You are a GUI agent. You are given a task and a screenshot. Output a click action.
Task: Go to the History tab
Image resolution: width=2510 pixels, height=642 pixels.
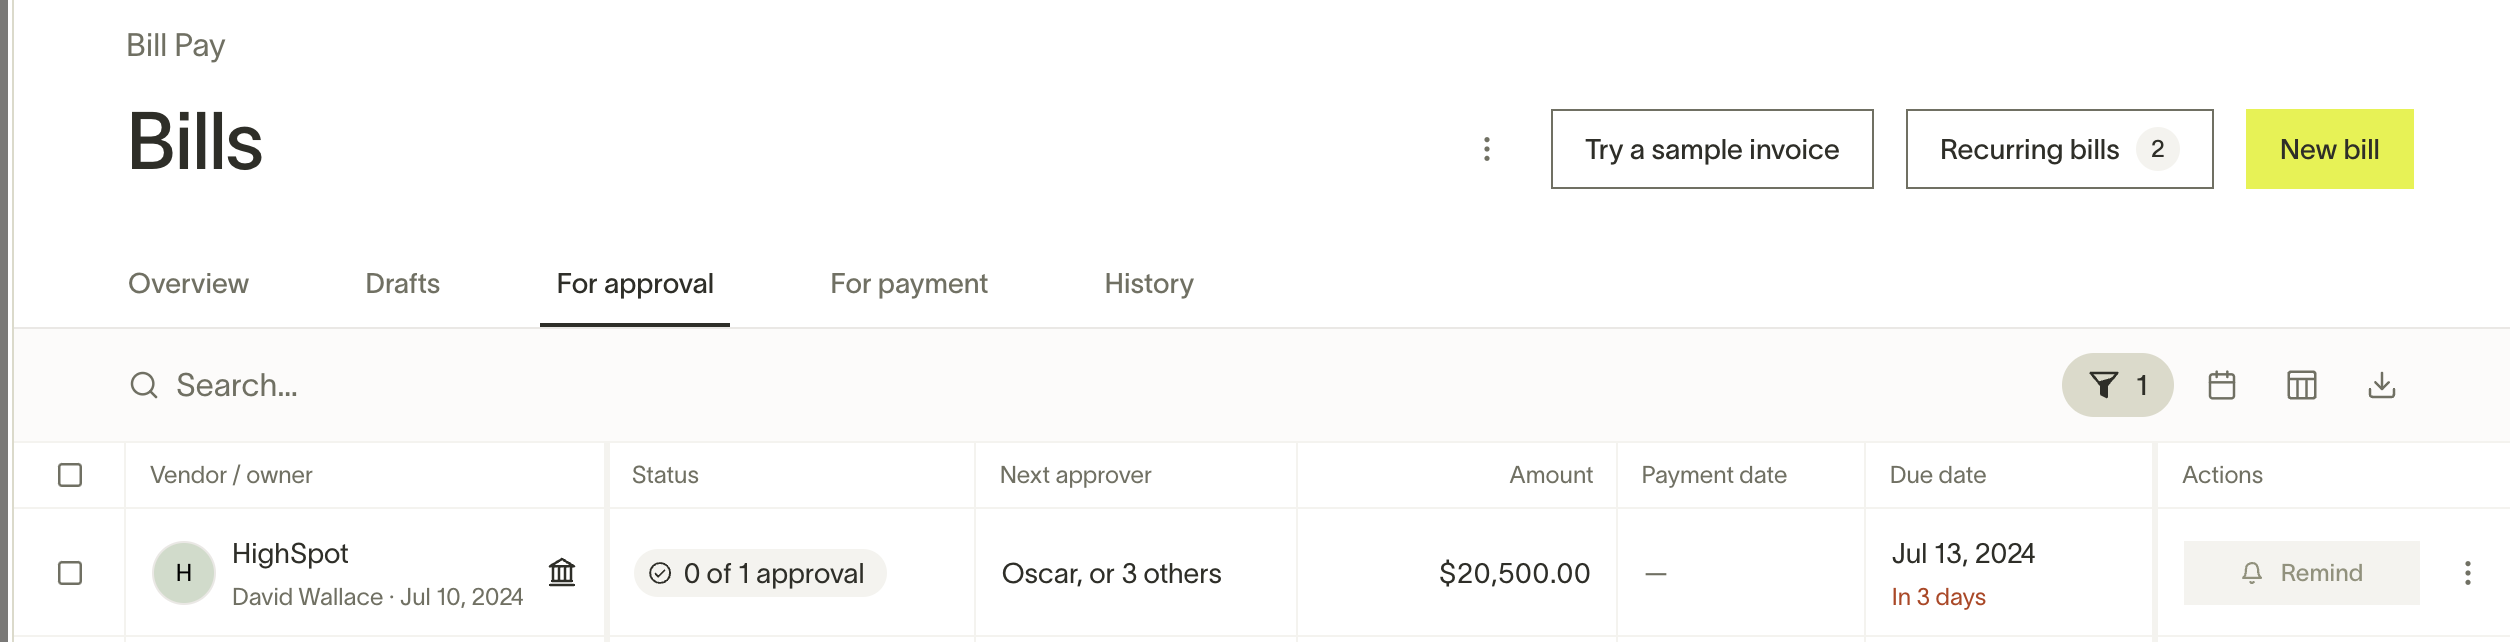(x=1149, y=284)
